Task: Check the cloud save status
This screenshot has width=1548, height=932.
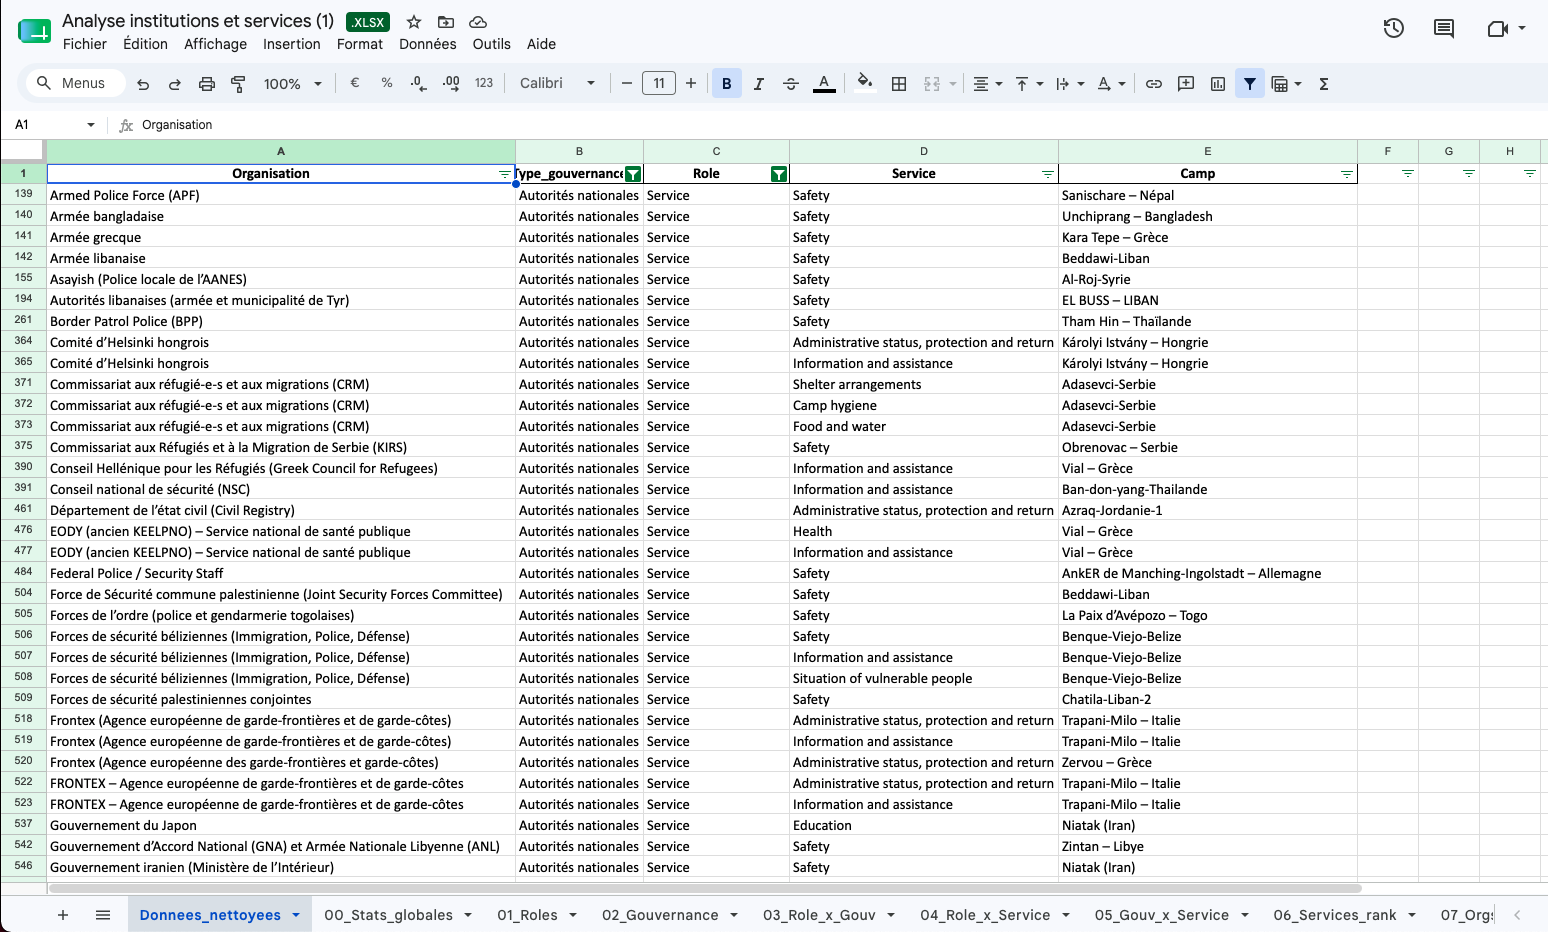Action: 478,22
